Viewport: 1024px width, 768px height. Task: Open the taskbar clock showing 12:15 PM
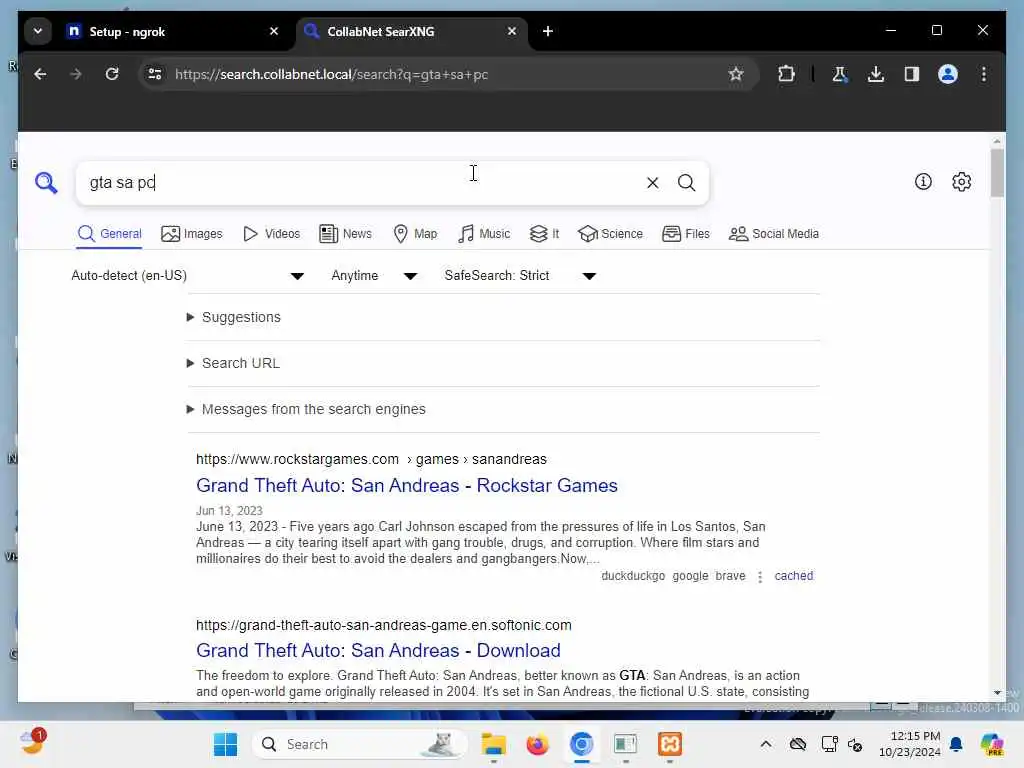pos(910,744)
